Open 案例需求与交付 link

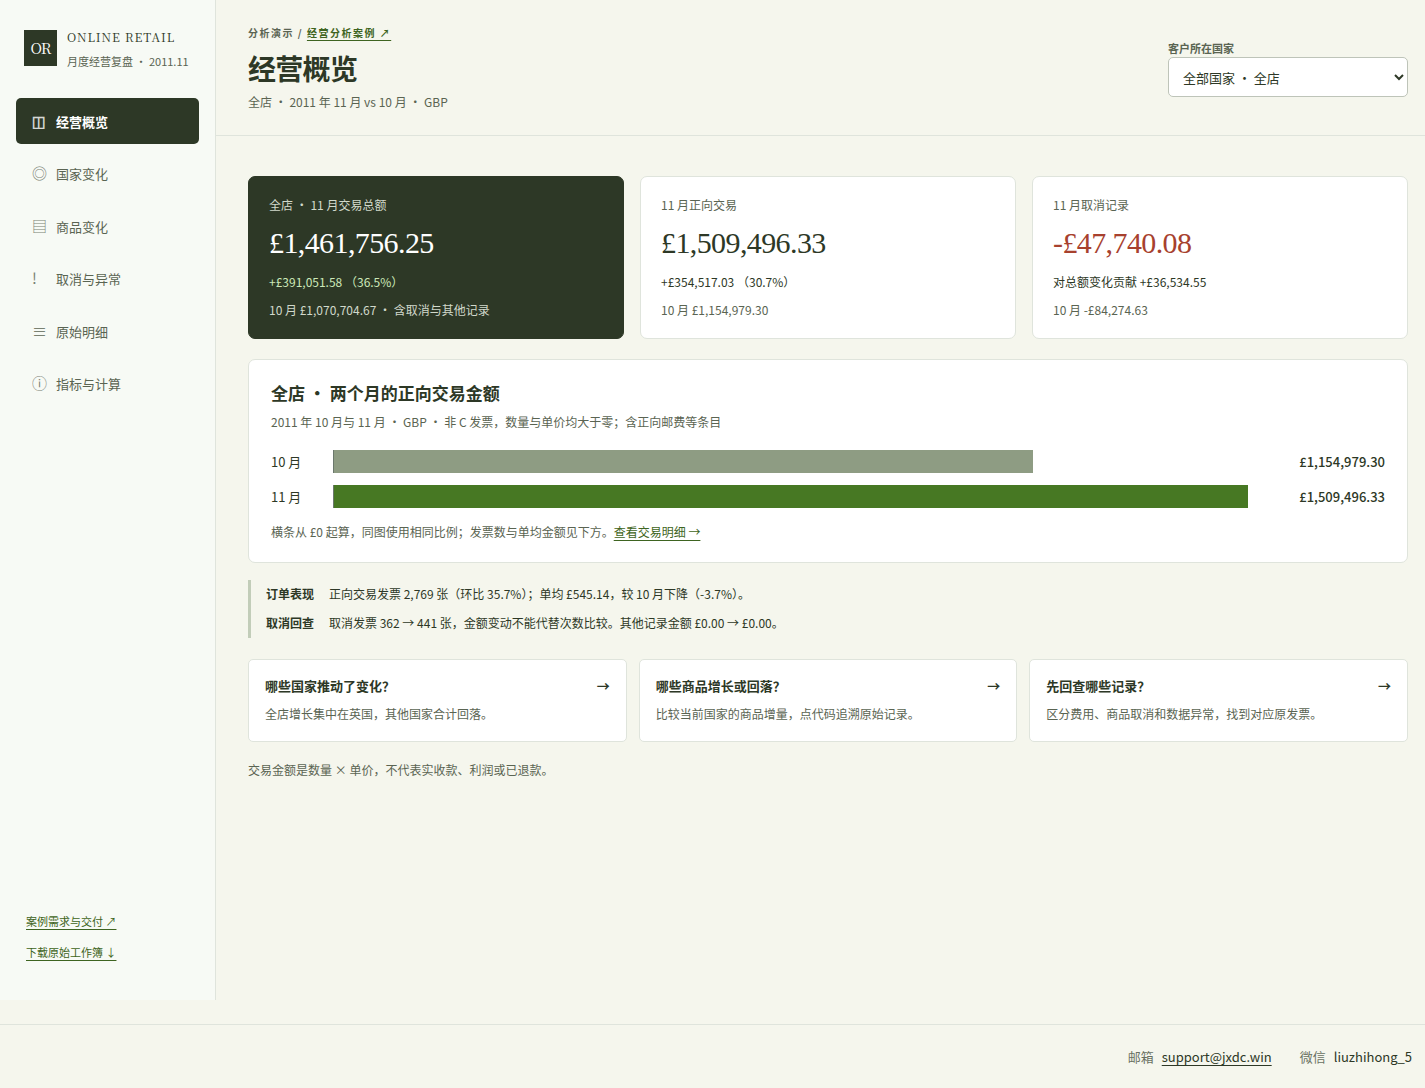point(71,922)
